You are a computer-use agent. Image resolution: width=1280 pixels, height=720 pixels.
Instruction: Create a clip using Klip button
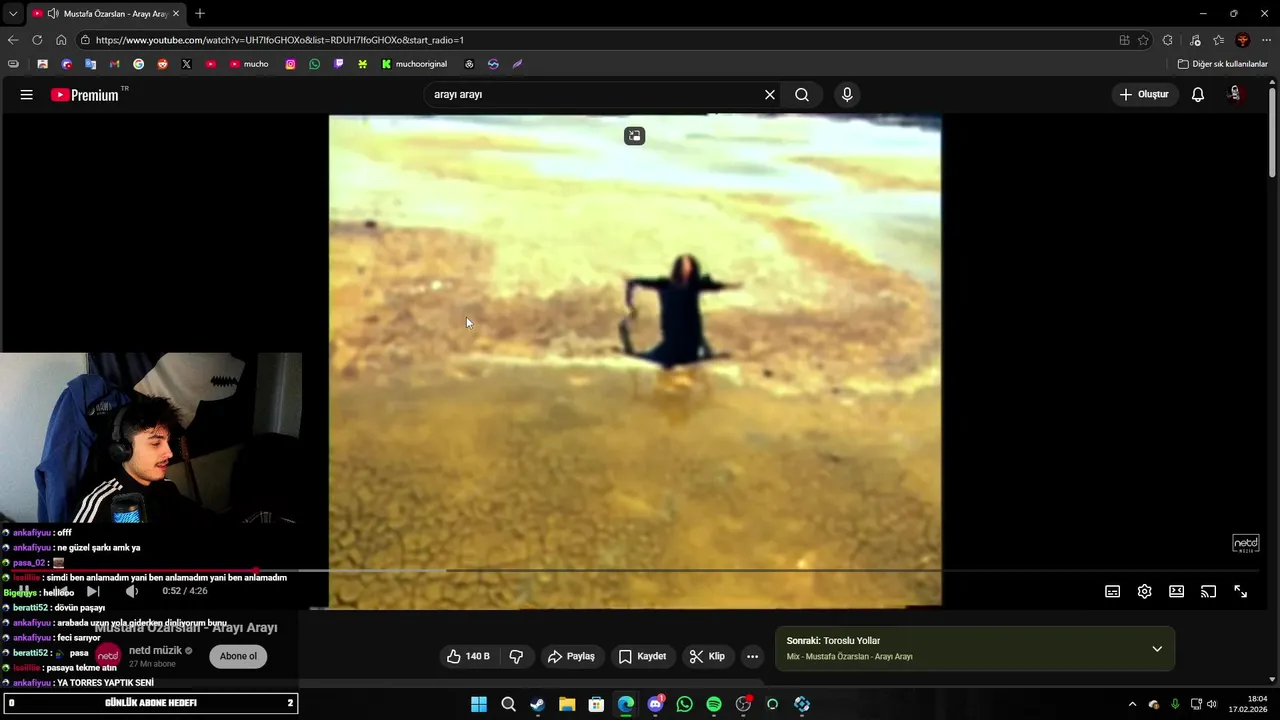point(707,656)
